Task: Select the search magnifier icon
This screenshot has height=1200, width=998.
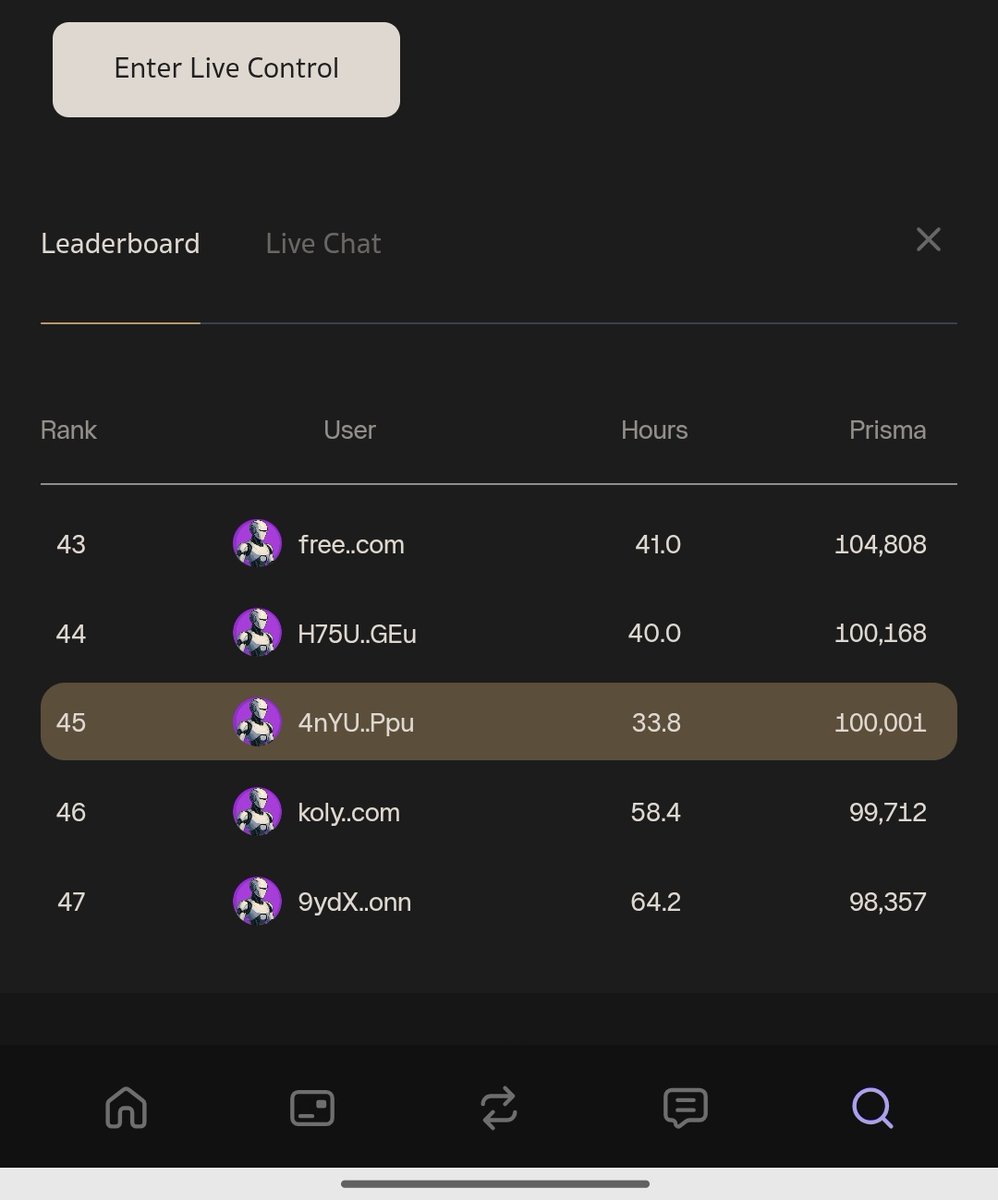Action: [872, 1108]
